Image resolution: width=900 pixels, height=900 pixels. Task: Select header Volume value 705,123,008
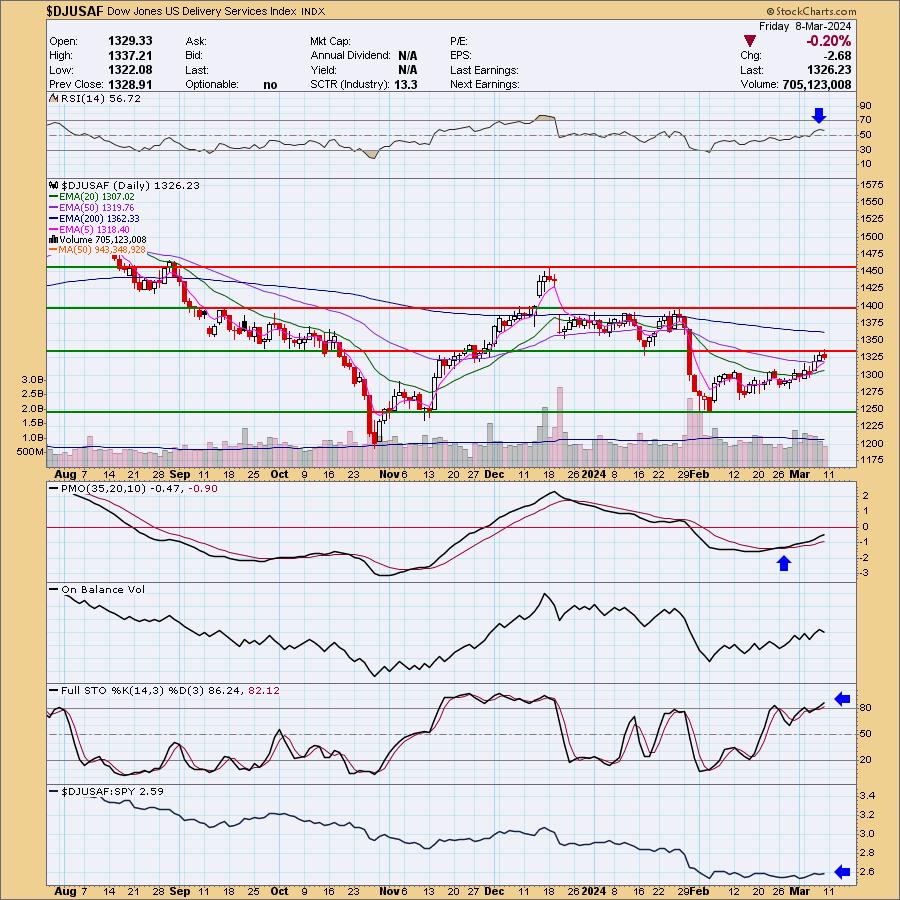(x=817, y=84)
